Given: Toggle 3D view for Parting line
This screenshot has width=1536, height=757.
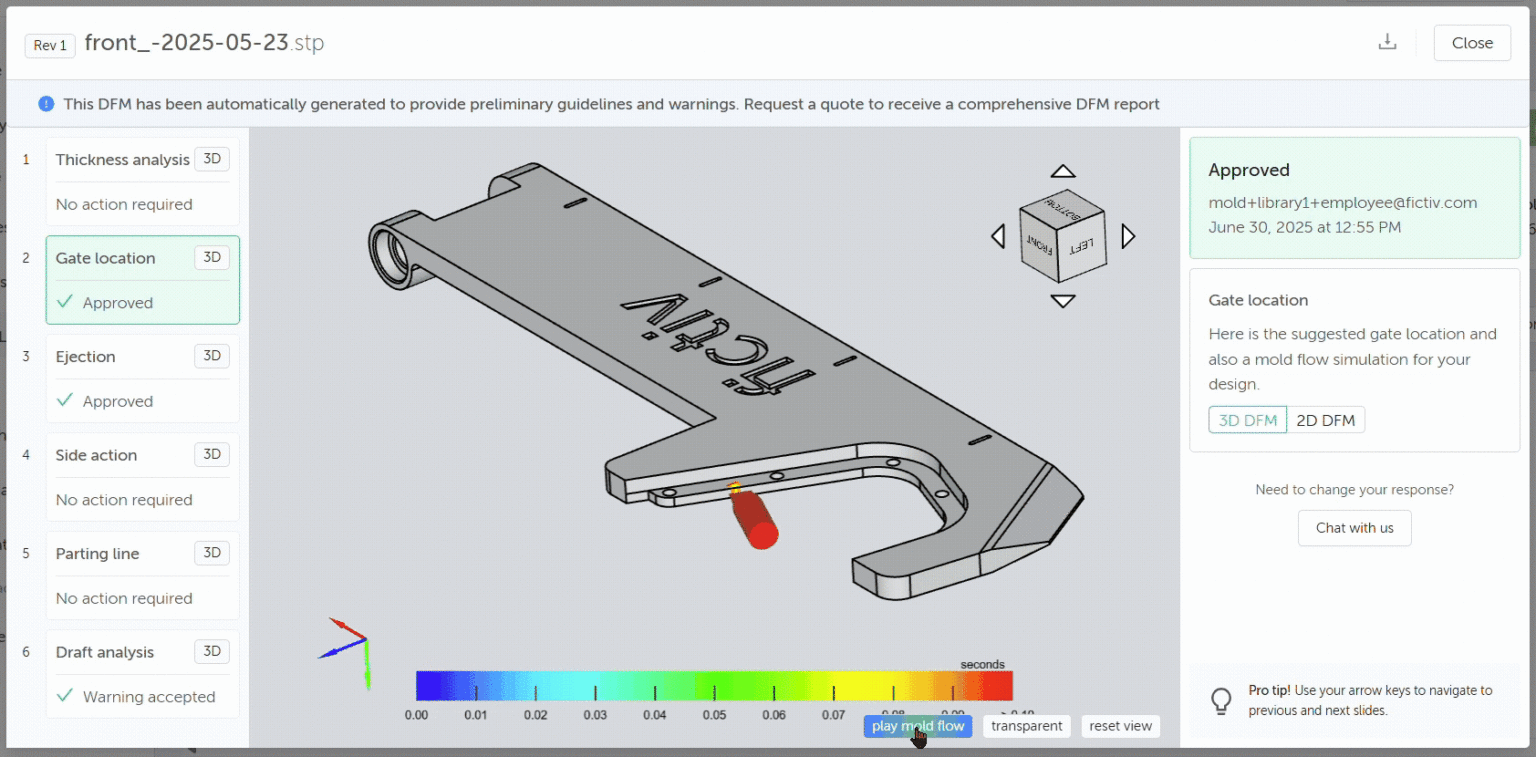Looking at the screenshot, I should pyautogui.click(x=211, y=553).
